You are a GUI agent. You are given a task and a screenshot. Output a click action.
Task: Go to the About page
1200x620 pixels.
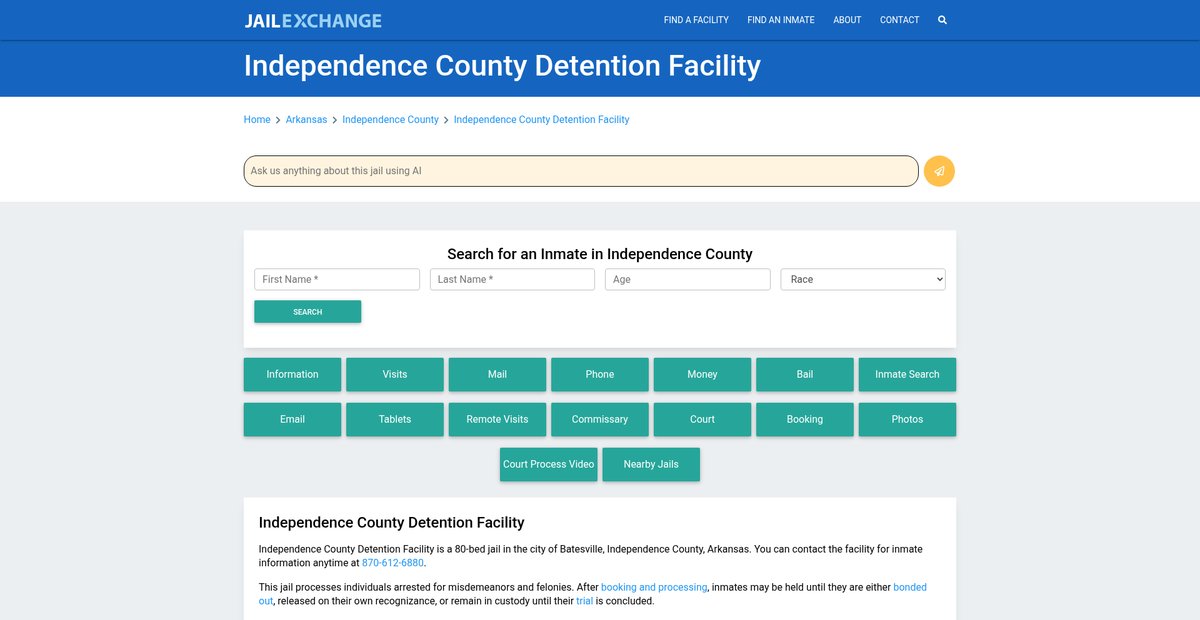pos(847,20)
